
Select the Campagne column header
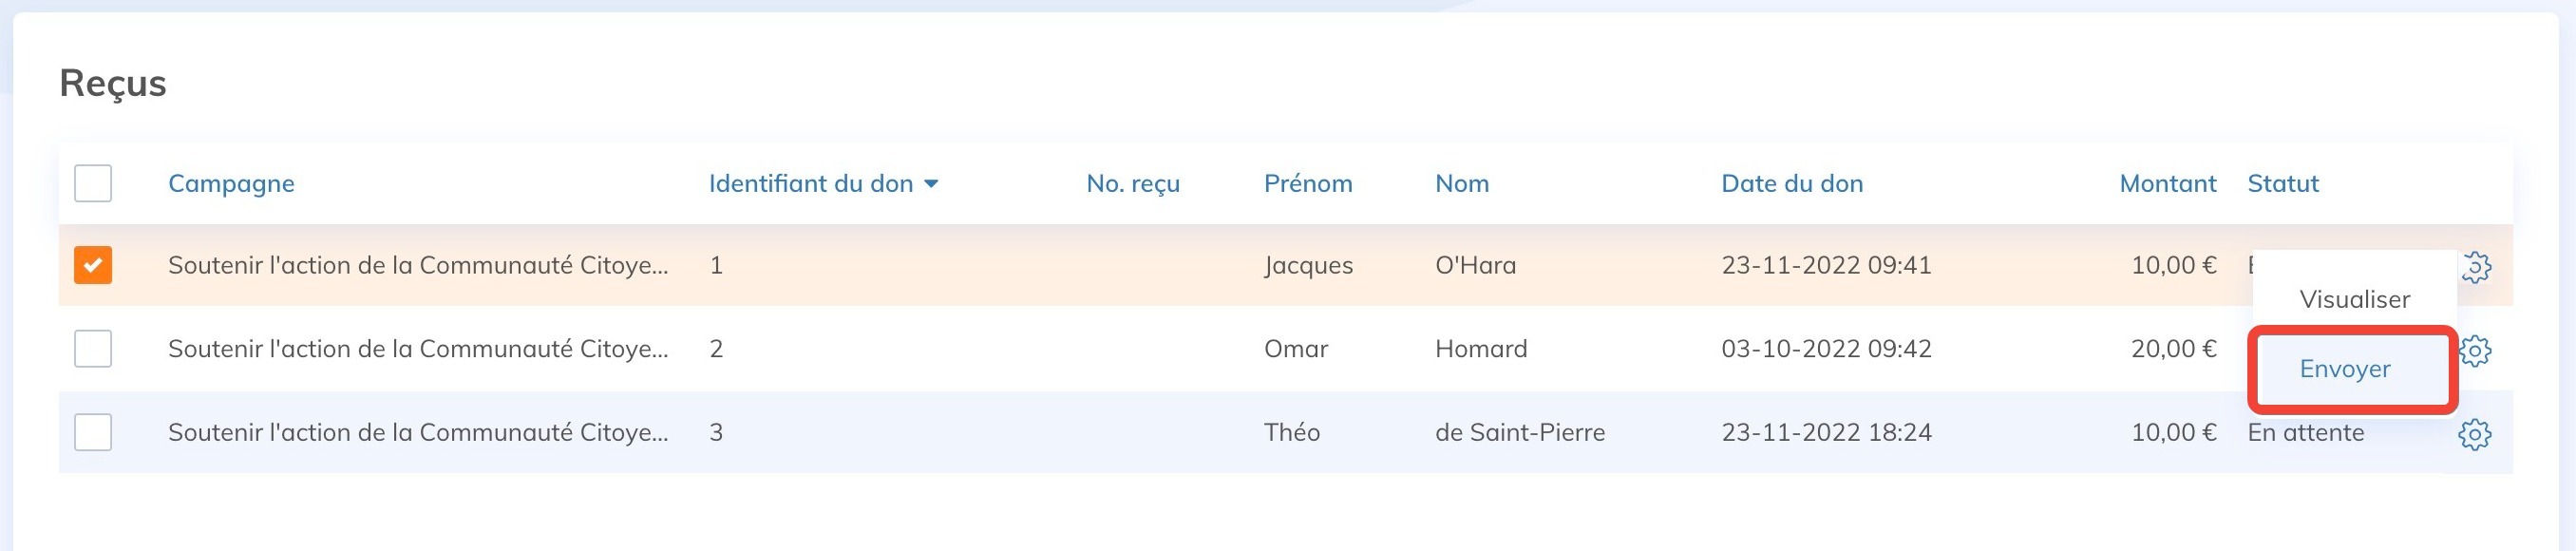pos(231,184)
